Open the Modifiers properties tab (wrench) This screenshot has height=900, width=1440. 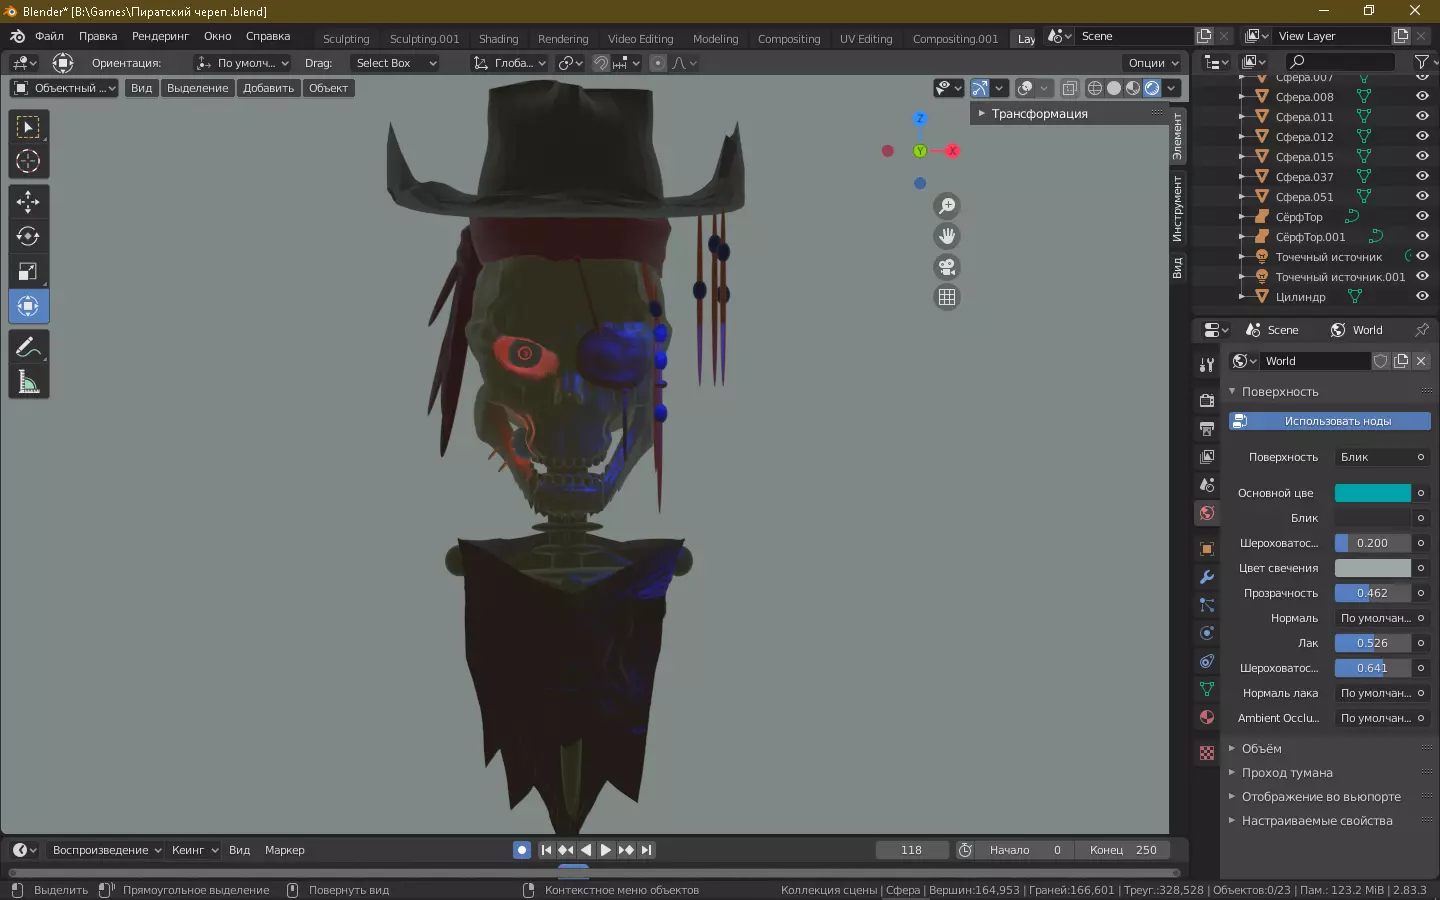click(1207, 577)
